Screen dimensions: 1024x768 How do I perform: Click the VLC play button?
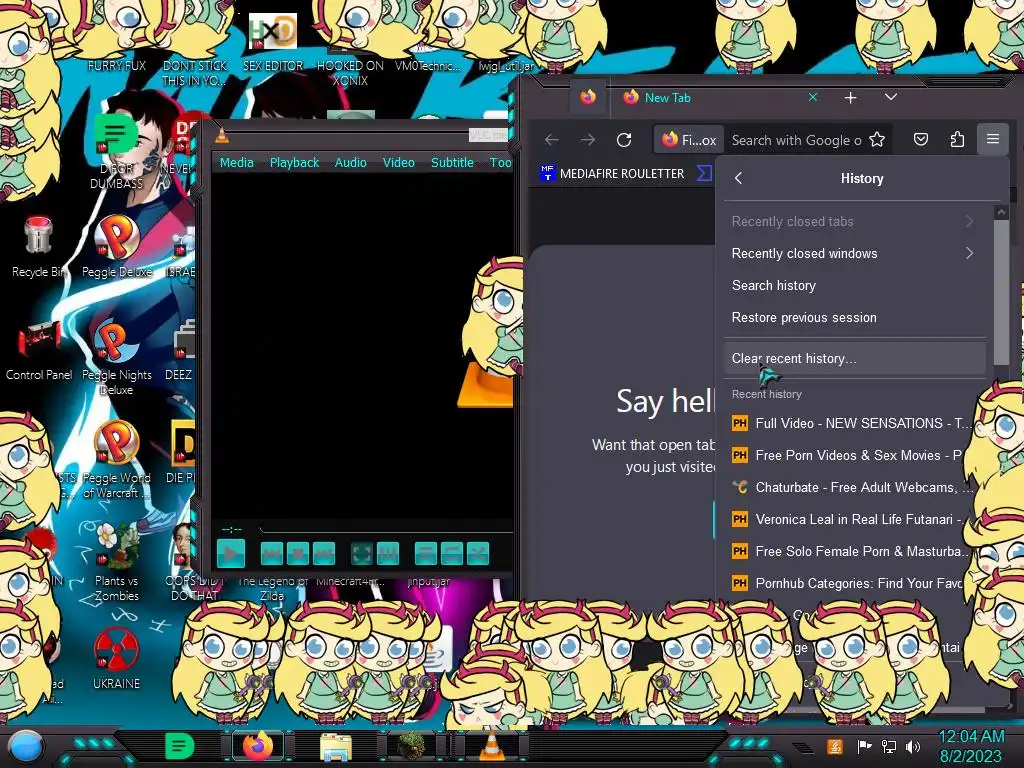pos(231,554)
